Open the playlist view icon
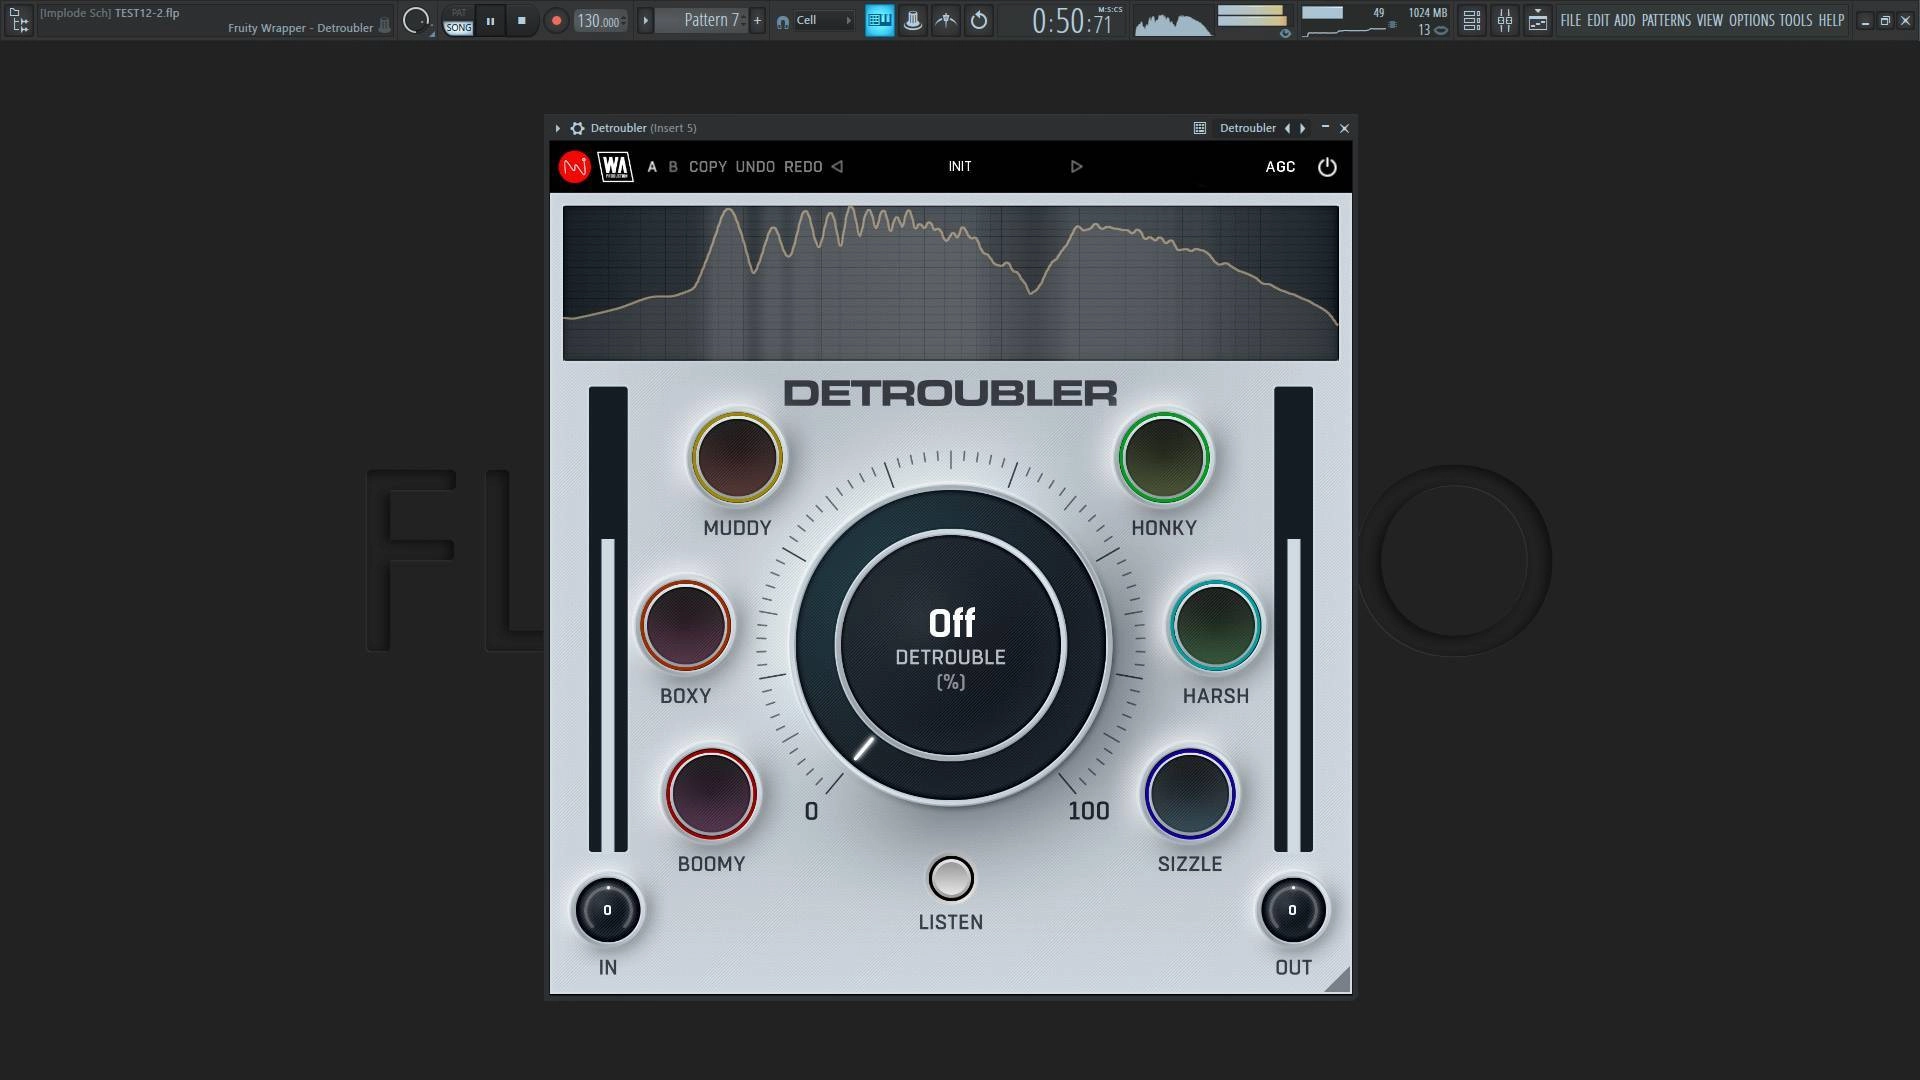The width and height of the screenshot is (1920, 1080). pyautogui.click(x=1472, y=20)
